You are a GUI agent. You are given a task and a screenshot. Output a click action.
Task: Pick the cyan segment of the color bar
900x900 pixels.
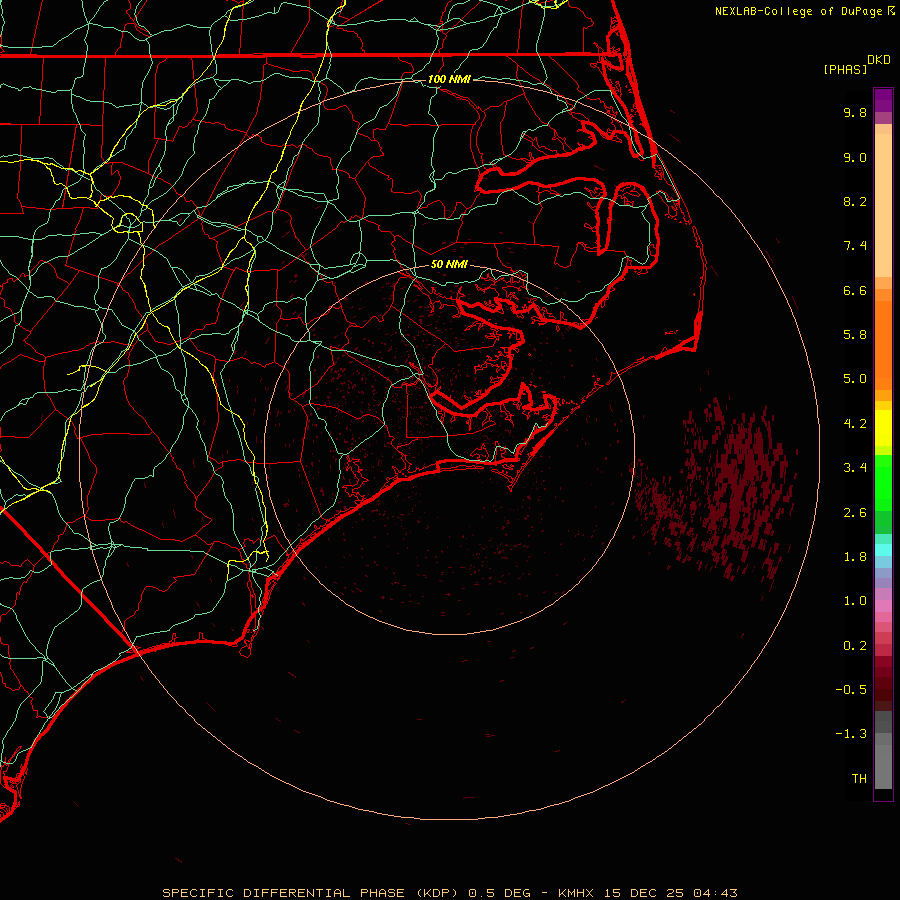click(x=883, y=550)
